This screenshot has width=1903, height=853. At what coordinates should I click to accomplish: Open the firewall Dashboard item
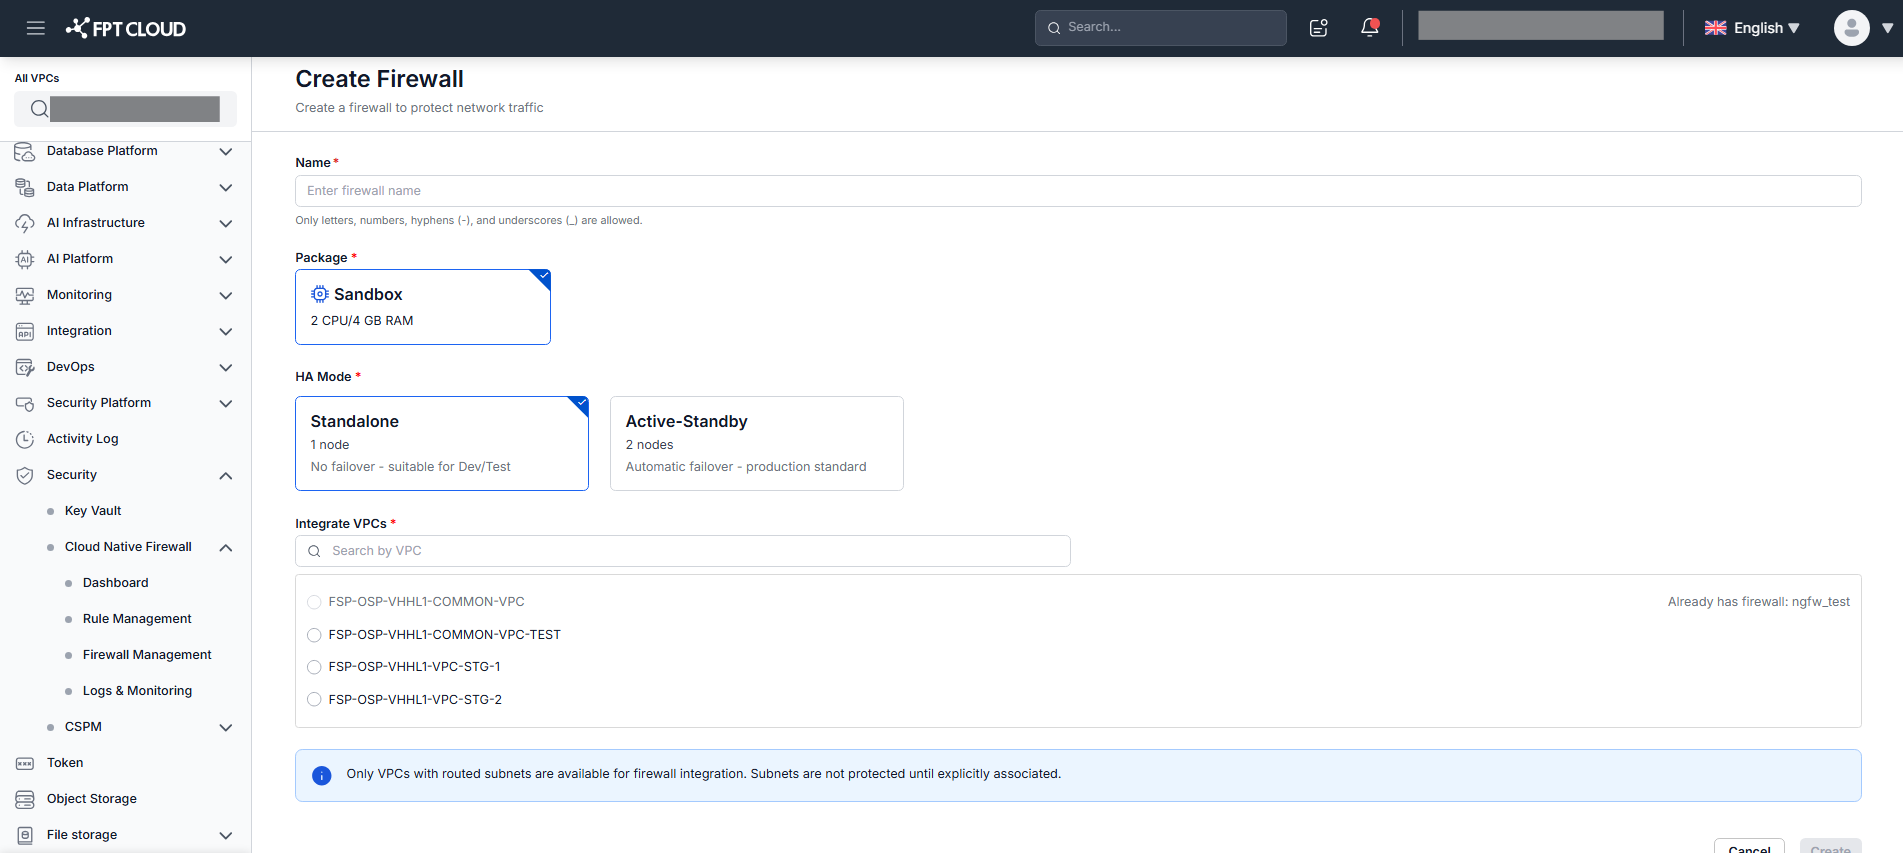point(116,583)
